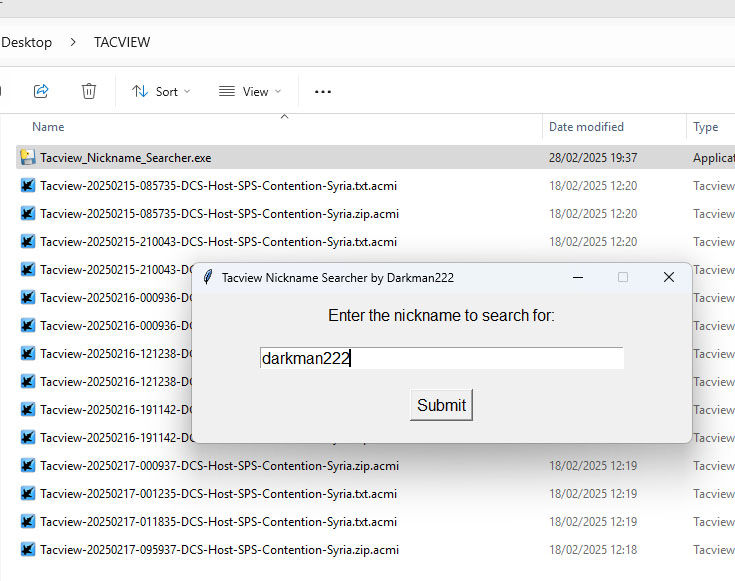735x581 pixels.
Task: Navigate to Desktop in breadcrumb path
Action: (x=27, y=42)
